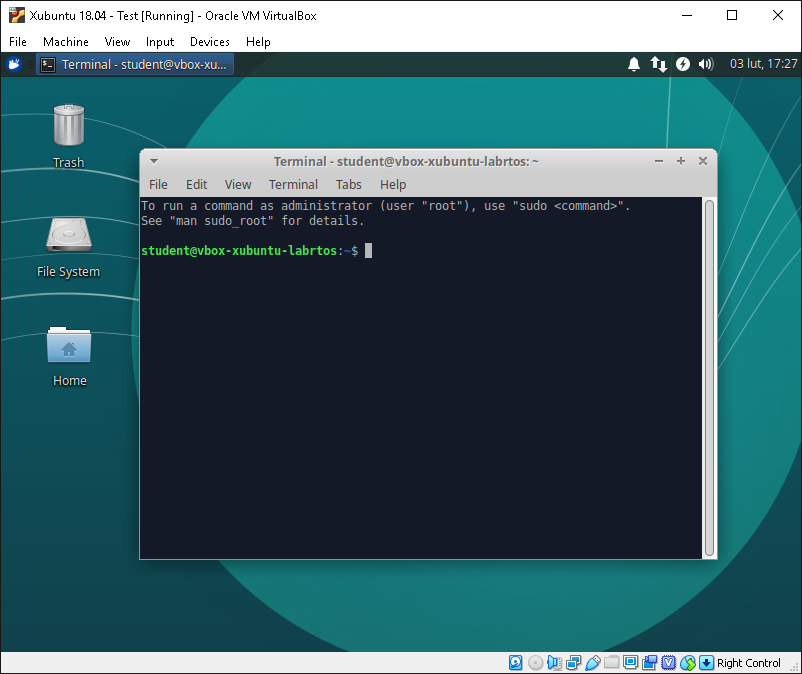Minimize the terminal window
Image resolution: width=802 pixels, height=674 pixels.
coord(659,161)
